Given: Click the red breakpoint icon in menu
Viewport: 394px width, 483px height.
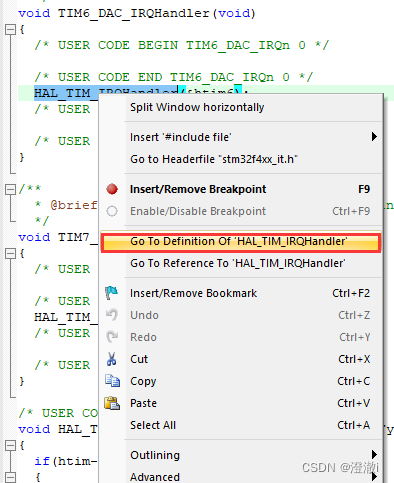Looking at the screenshot, I should 112,189.
